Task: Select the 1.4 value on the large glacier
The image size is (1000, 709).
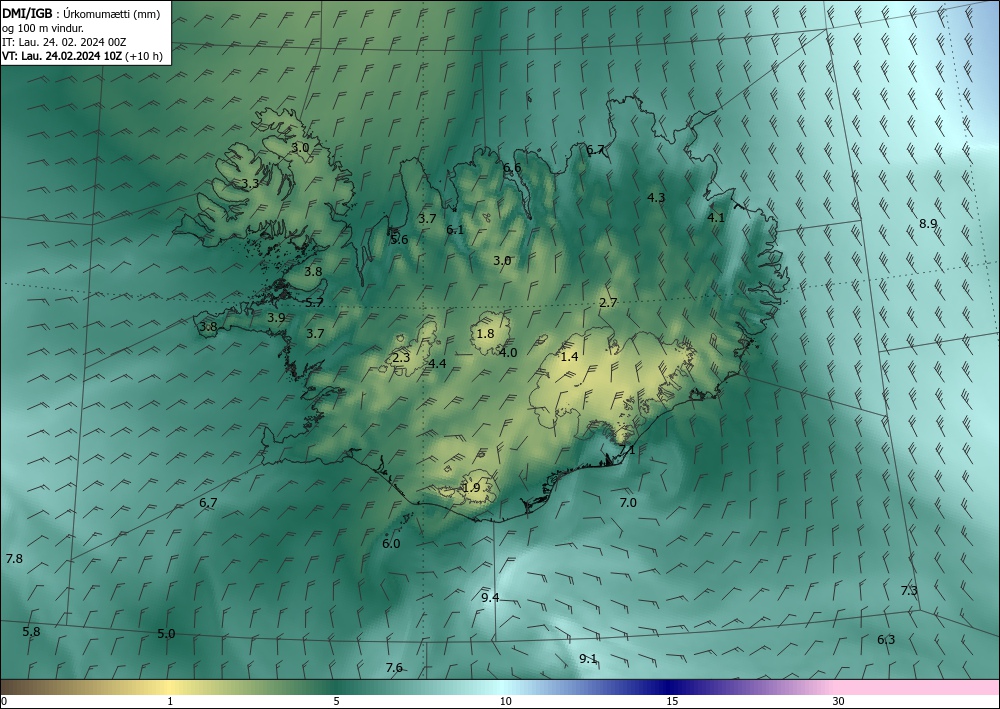Action: [570, 357]
